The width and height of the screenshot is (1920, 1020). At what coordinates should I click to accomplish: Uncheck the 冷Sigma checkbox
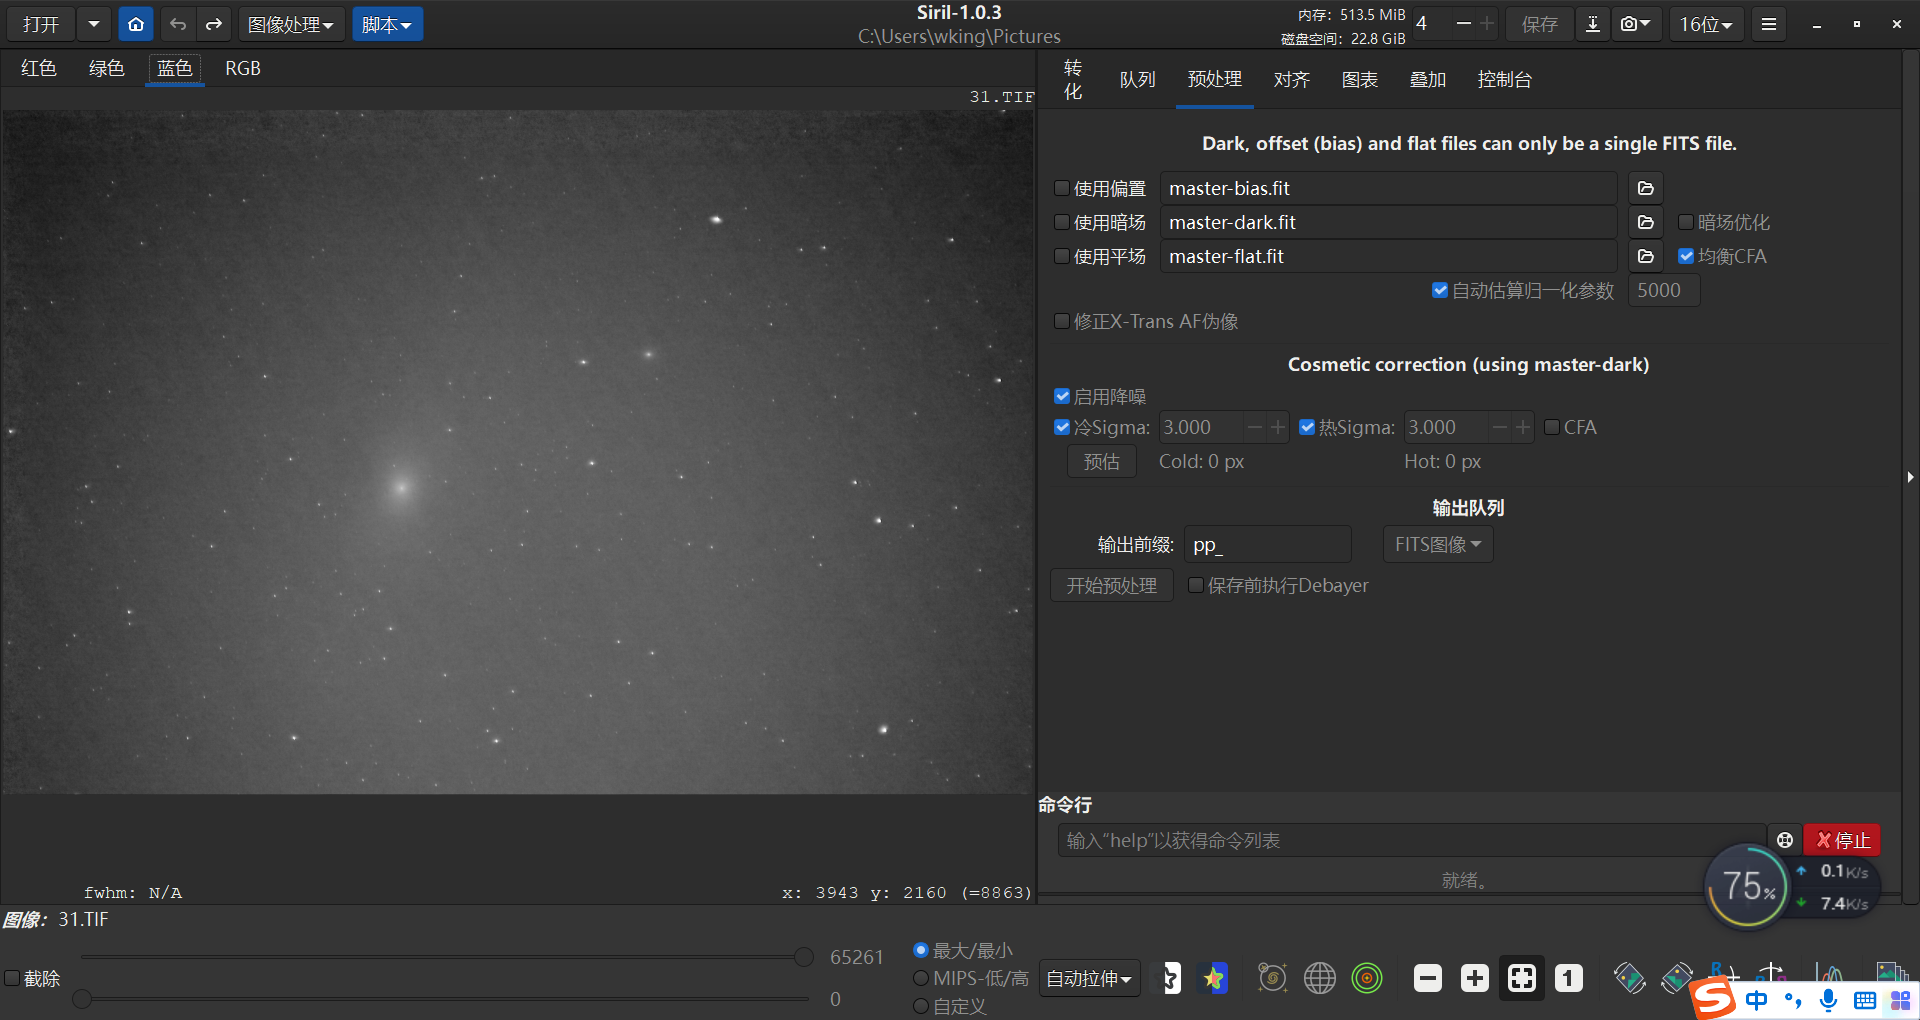click(1062, 427)
